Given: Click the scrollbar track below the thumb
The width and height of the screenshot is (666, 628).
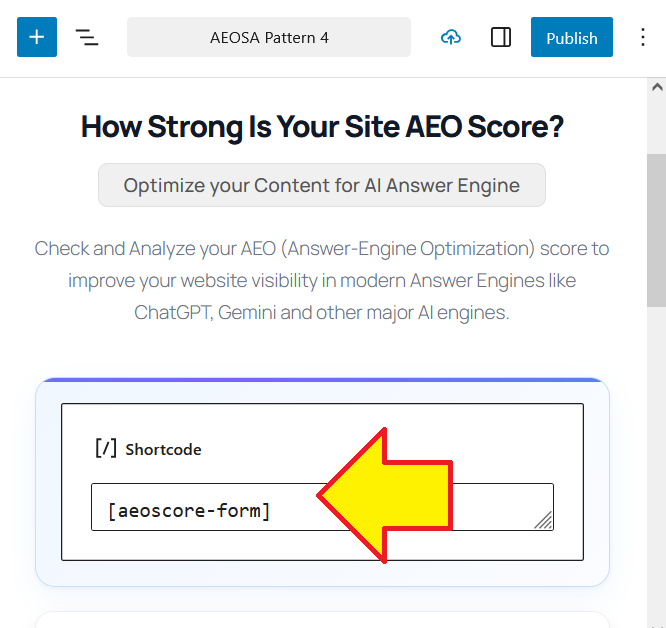Looking at the screenshot, I should [656, 450].
